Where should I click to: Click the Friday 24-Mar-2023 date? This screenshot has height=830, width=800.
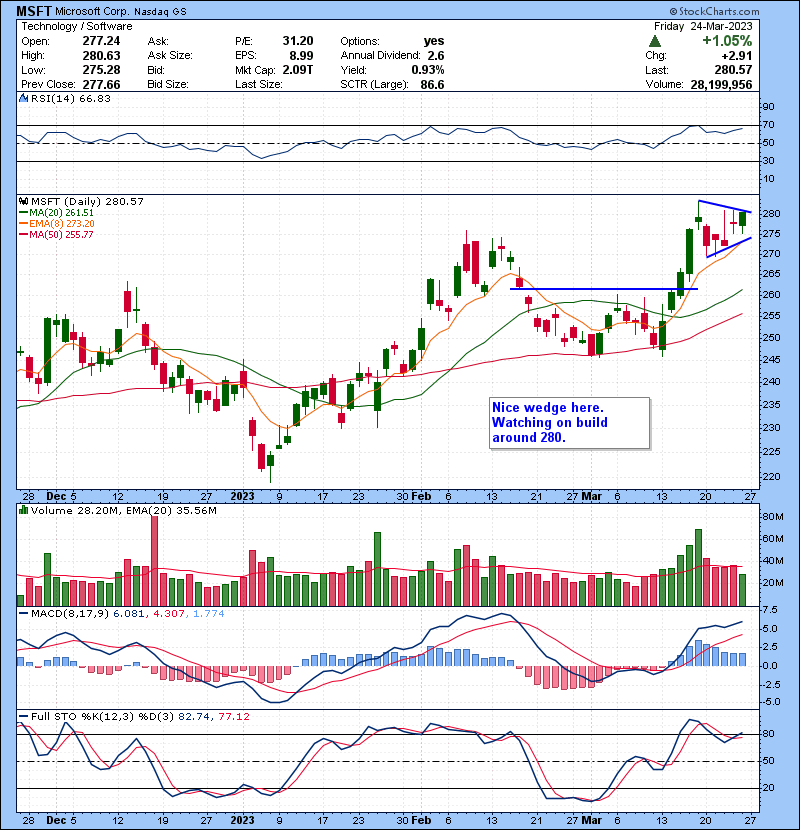click(703, 26)
